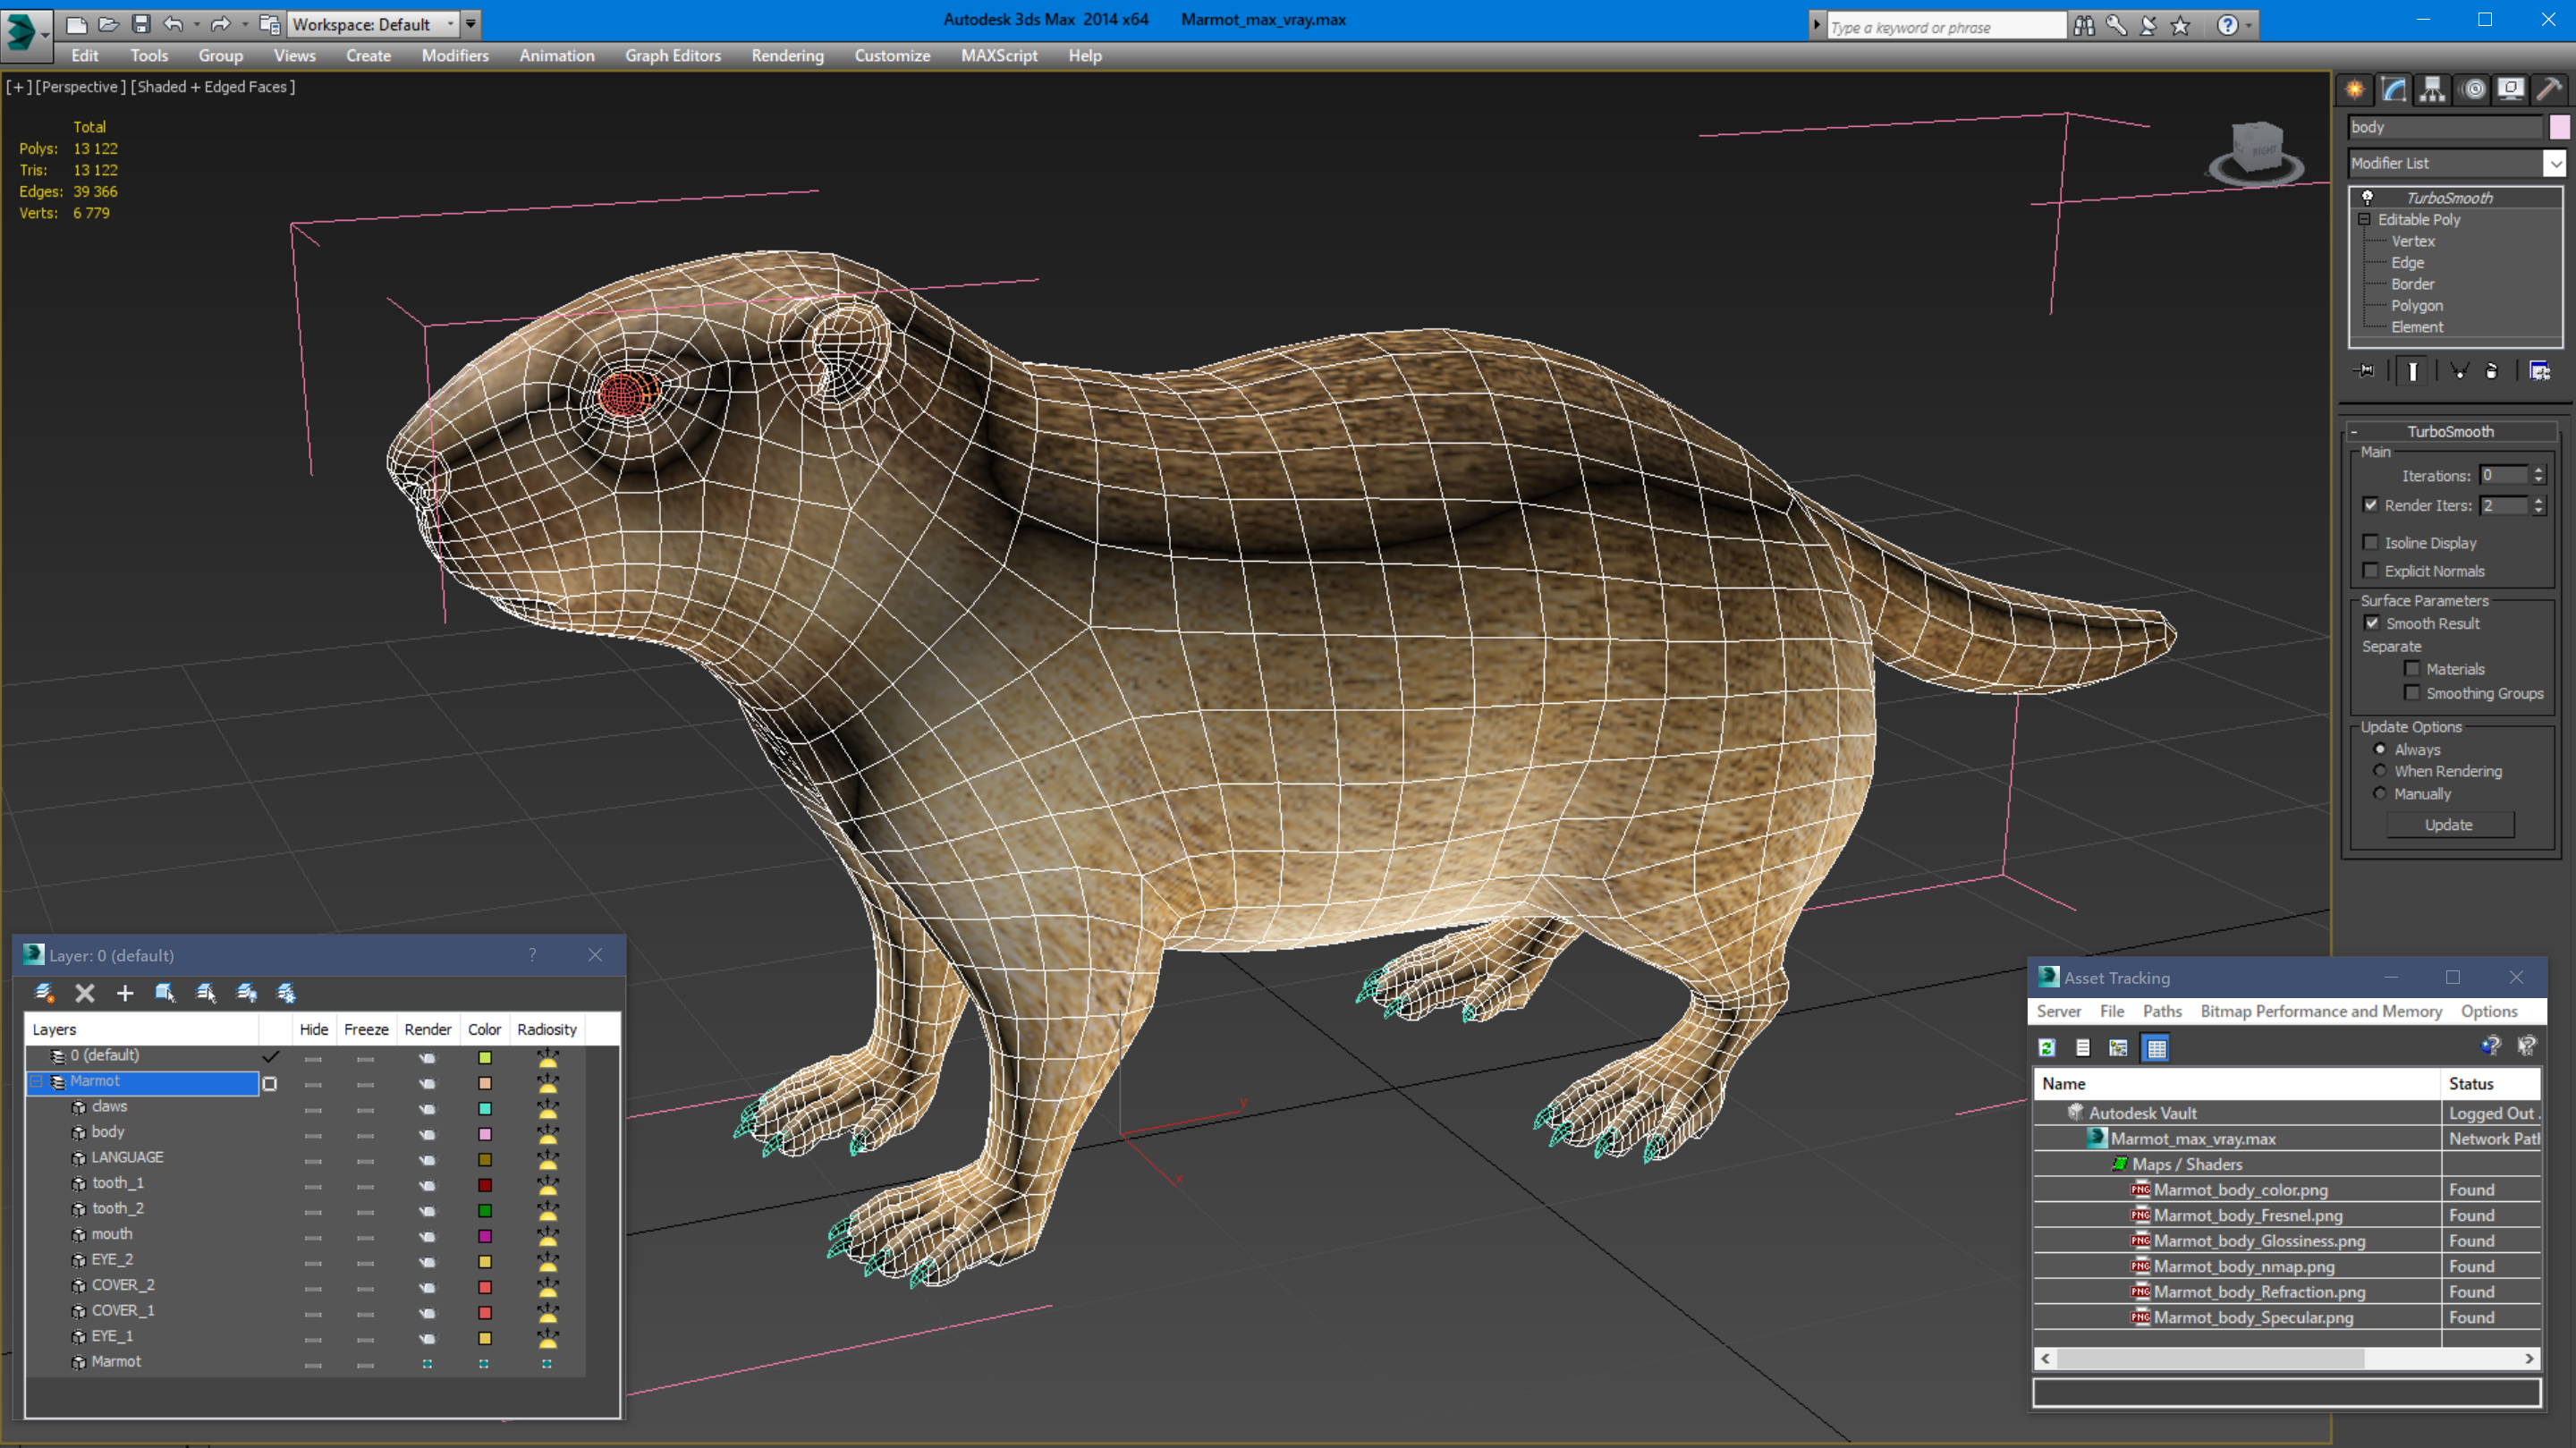Select When Rendering update option
The width and height of the screenshot is (2576, 1448).
(2380, 770)
